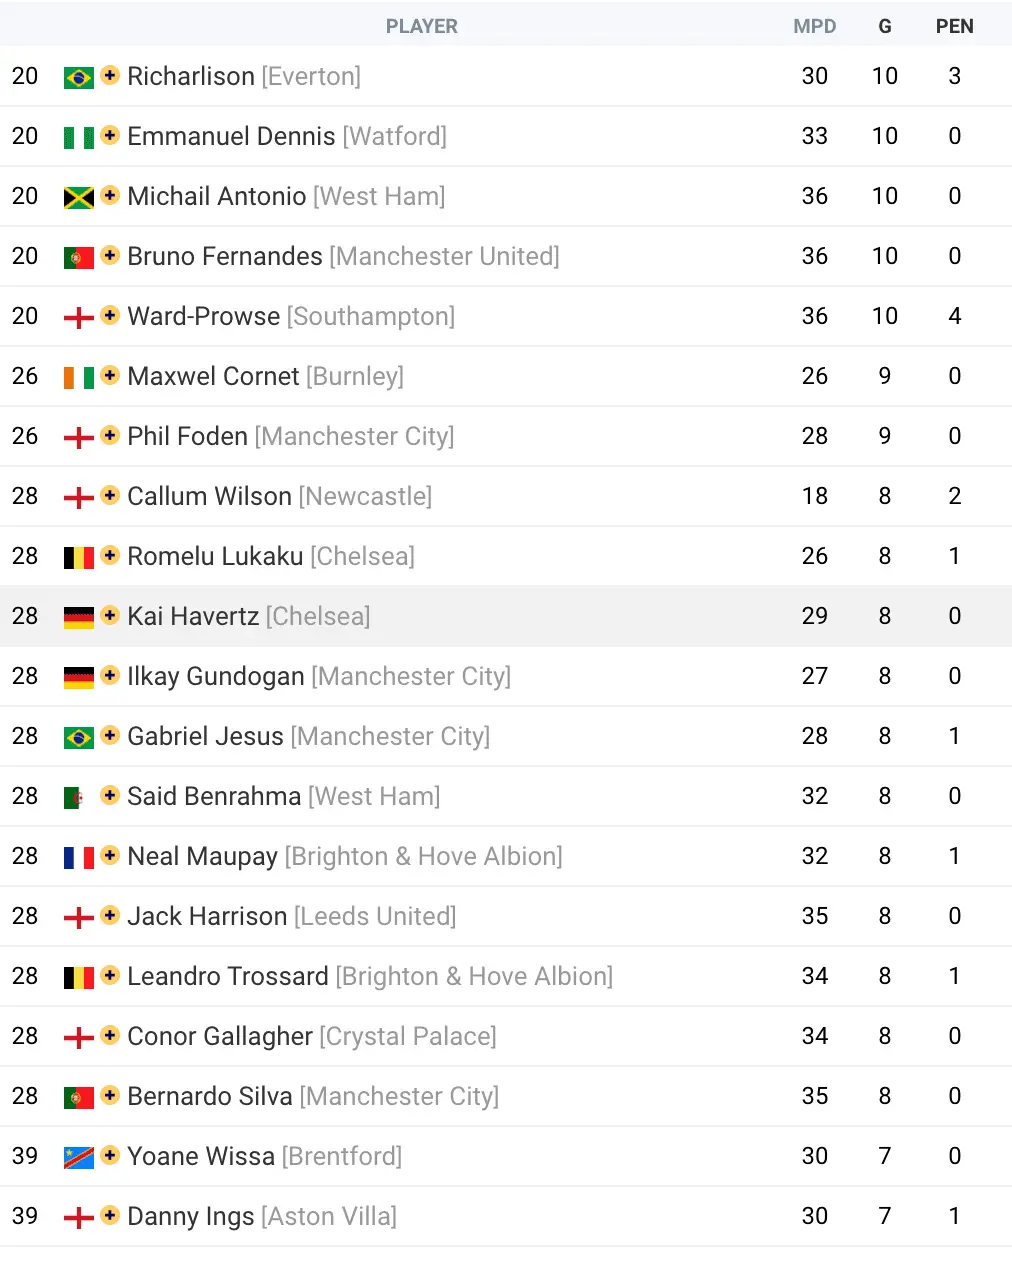Click the plus icon next to Kai Havertz
The height and width of the screenshot is (1270, 1012).
click(110, 615)
